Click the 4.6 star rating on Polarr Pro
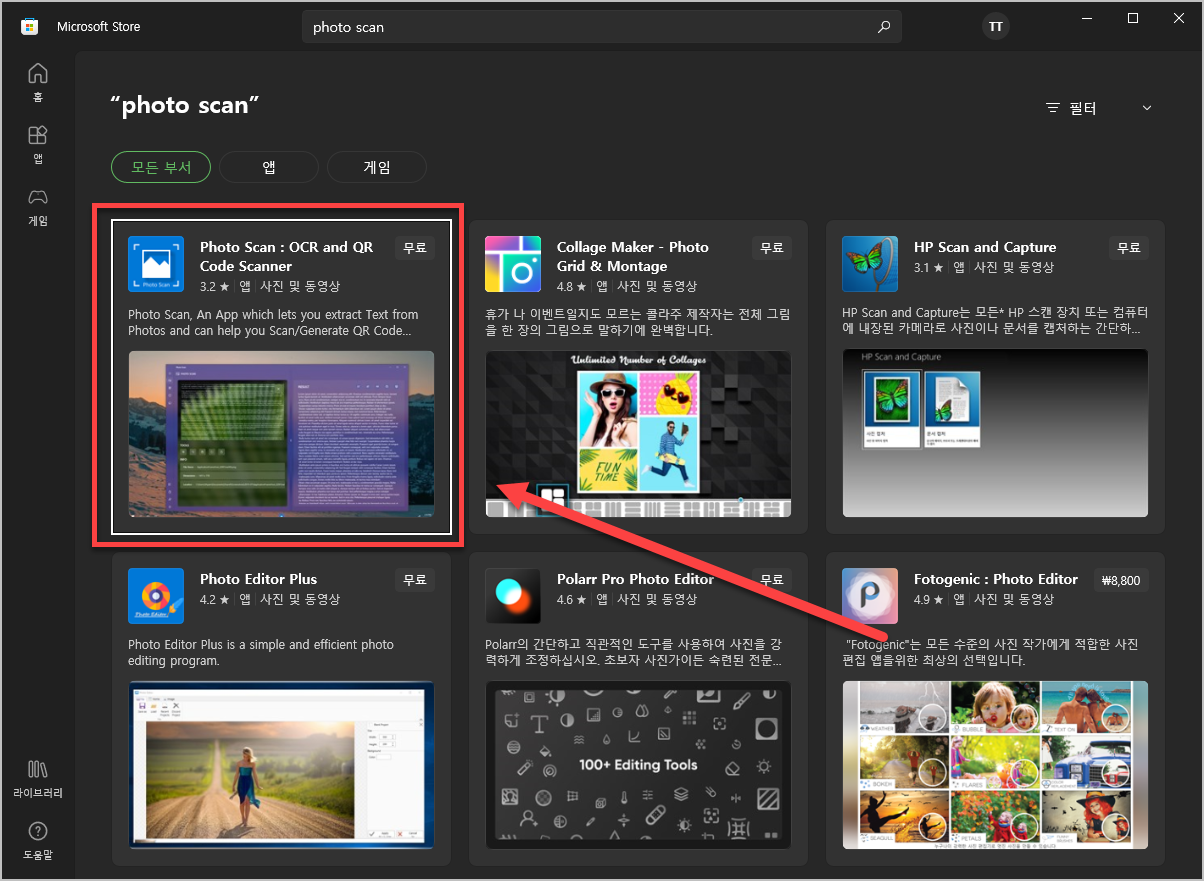 571,600
